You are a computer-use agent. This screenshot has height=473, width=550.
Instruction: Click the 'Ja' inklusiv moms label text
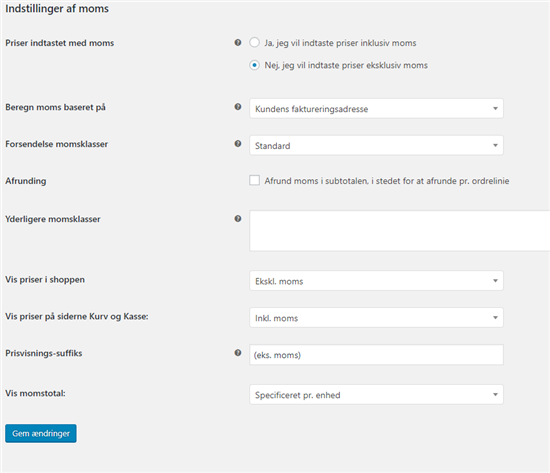340,43
